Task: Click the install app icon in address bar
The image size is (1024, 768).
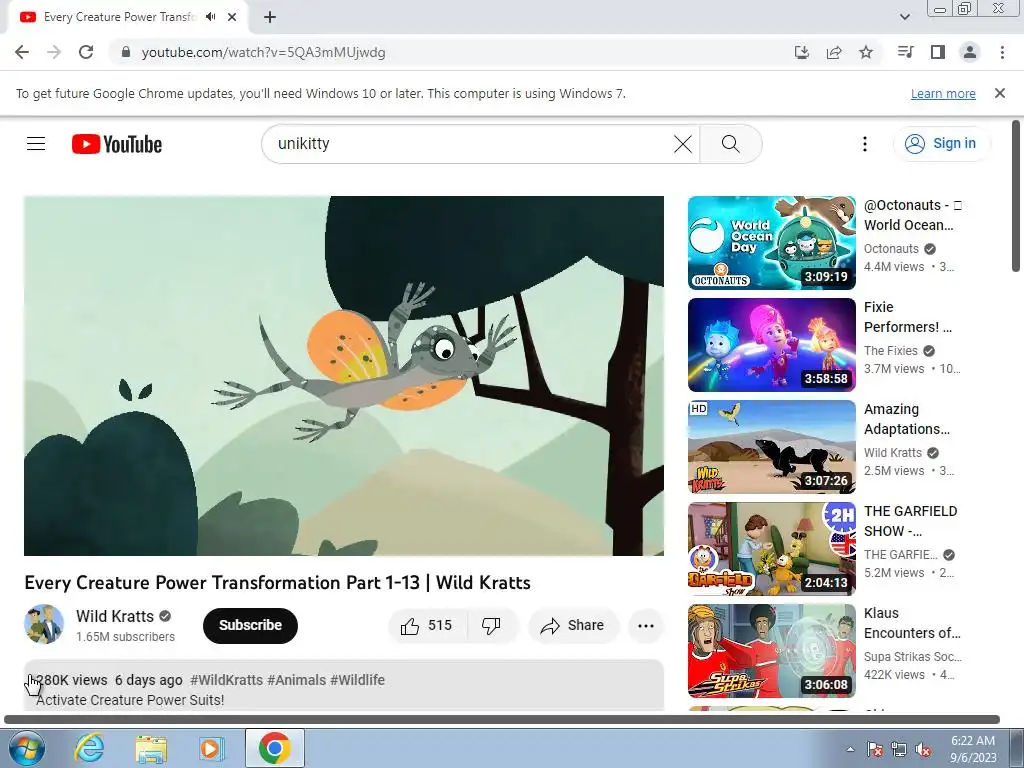Action: 801,52
